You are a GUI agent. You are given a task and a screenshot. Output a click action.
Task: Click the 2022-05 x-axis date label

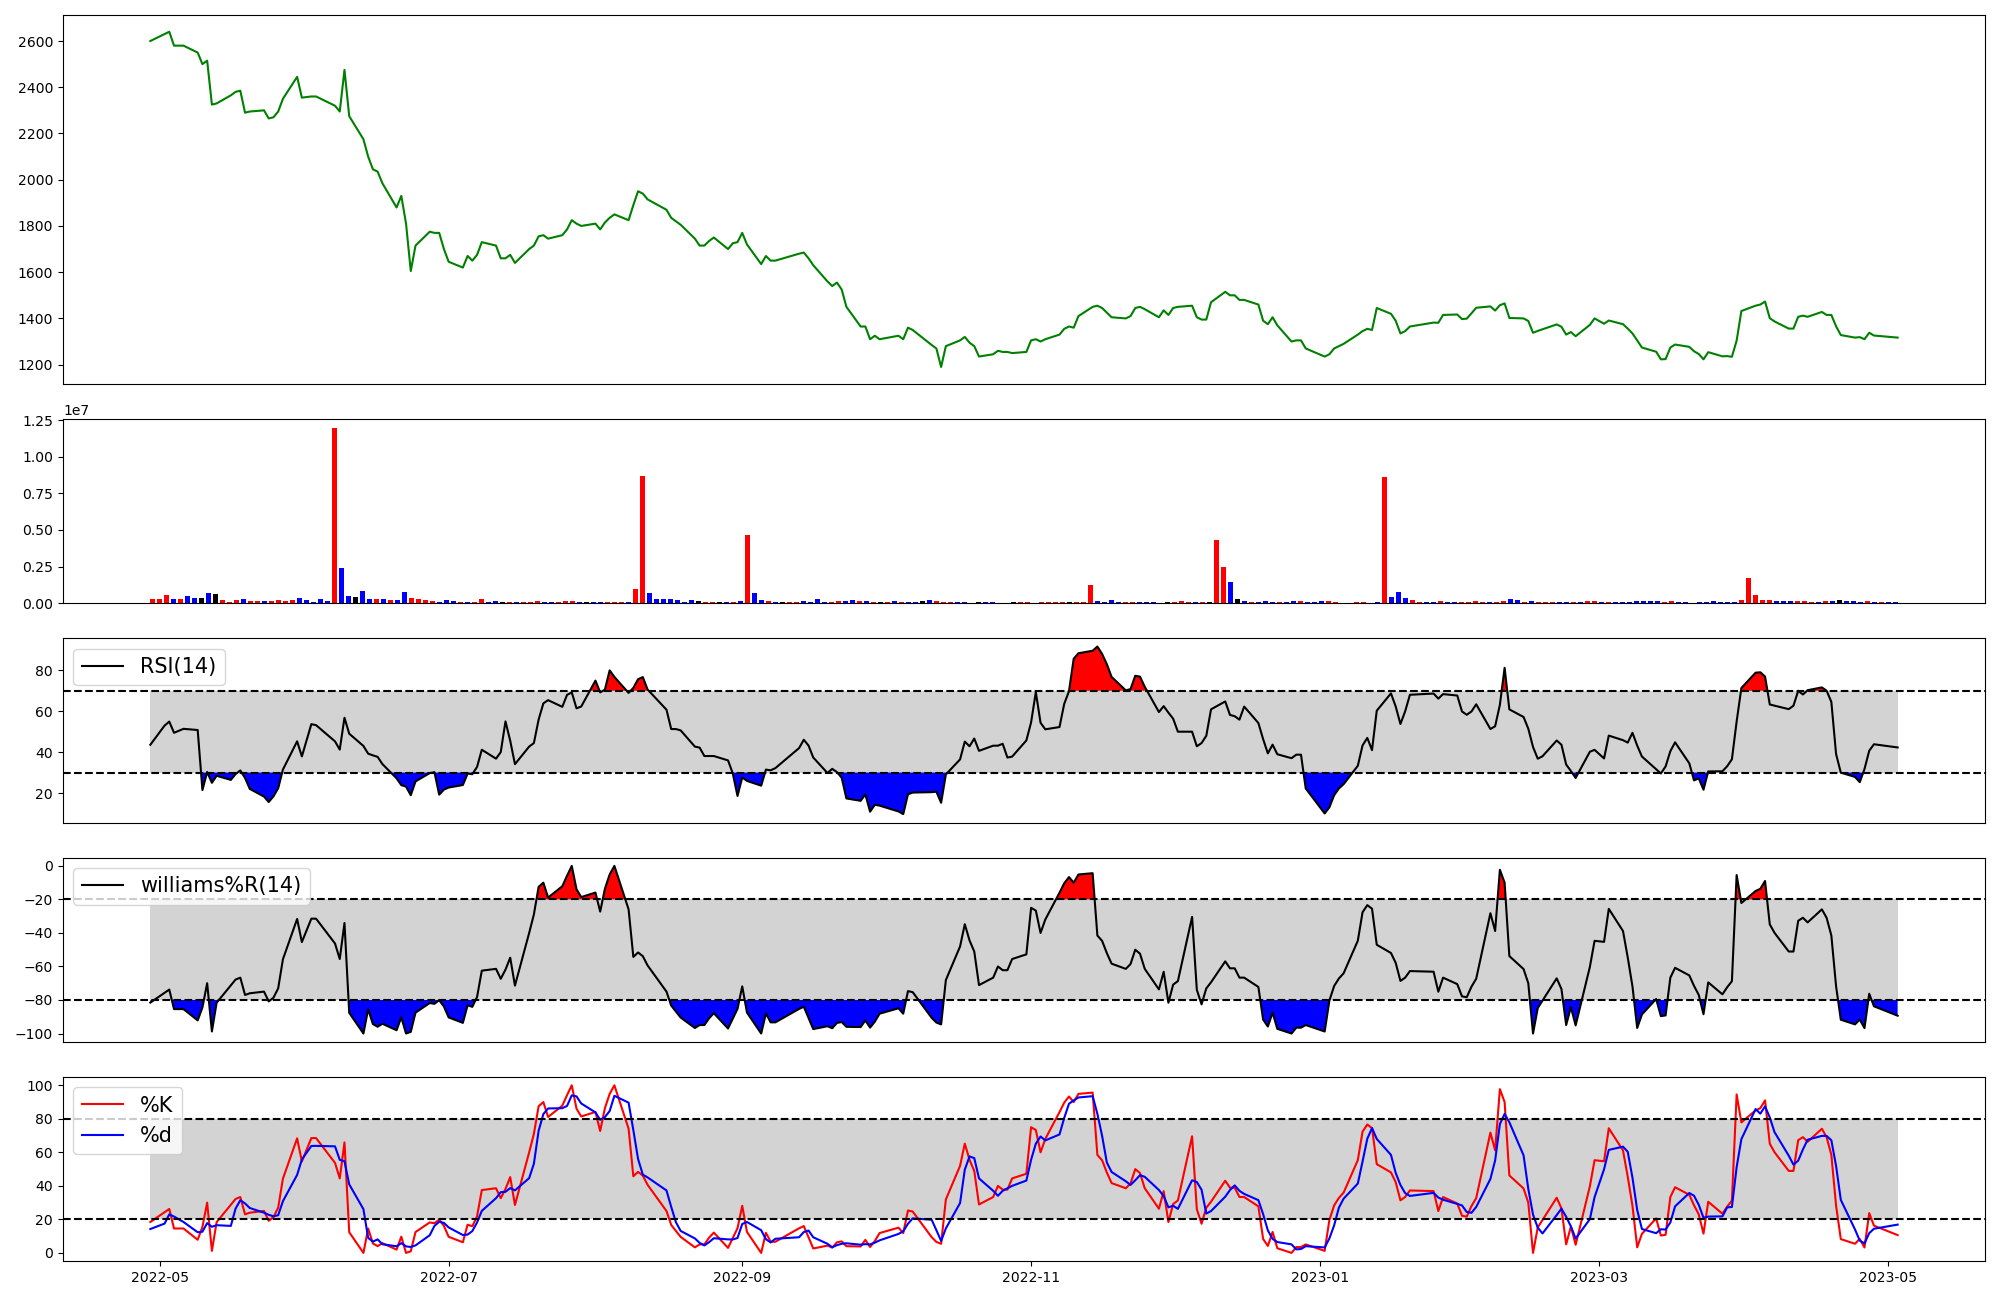click(160, 1277)
